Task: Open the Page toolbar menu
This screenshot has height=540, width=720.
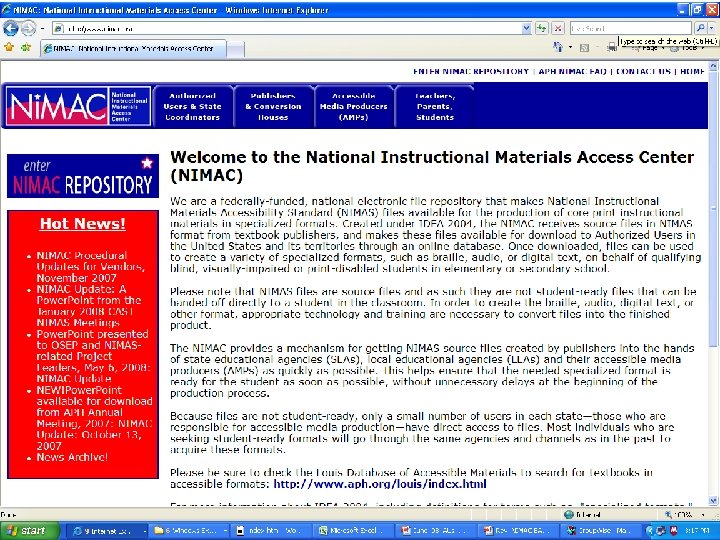Action: pos(650,48)
